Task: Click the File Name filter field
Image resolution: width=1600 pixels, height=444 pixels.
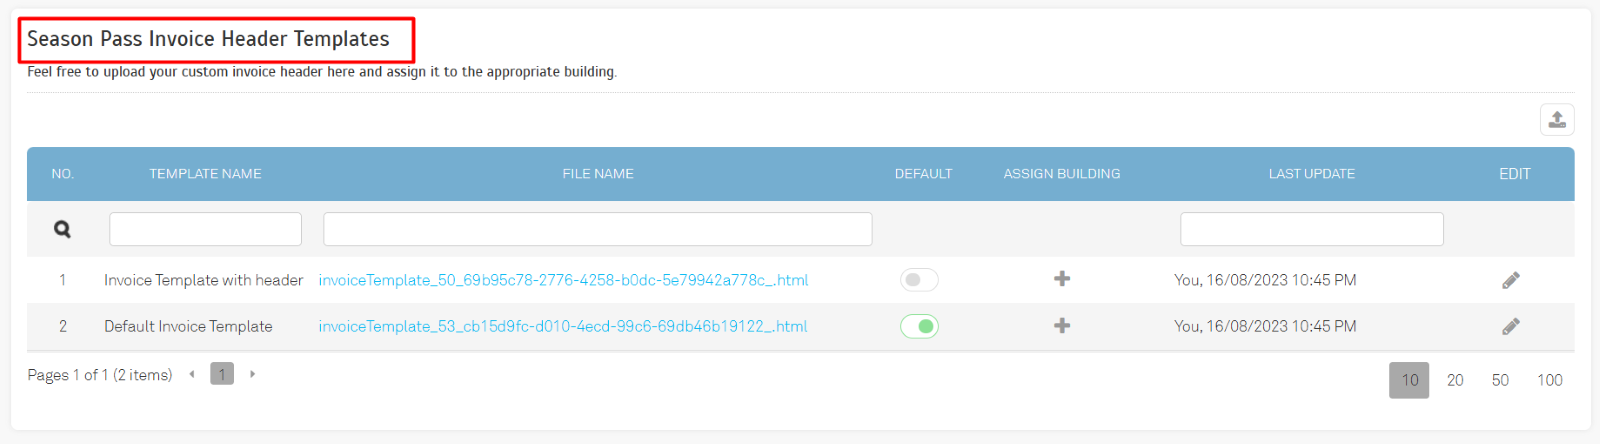Action: [x=597, y=229]
